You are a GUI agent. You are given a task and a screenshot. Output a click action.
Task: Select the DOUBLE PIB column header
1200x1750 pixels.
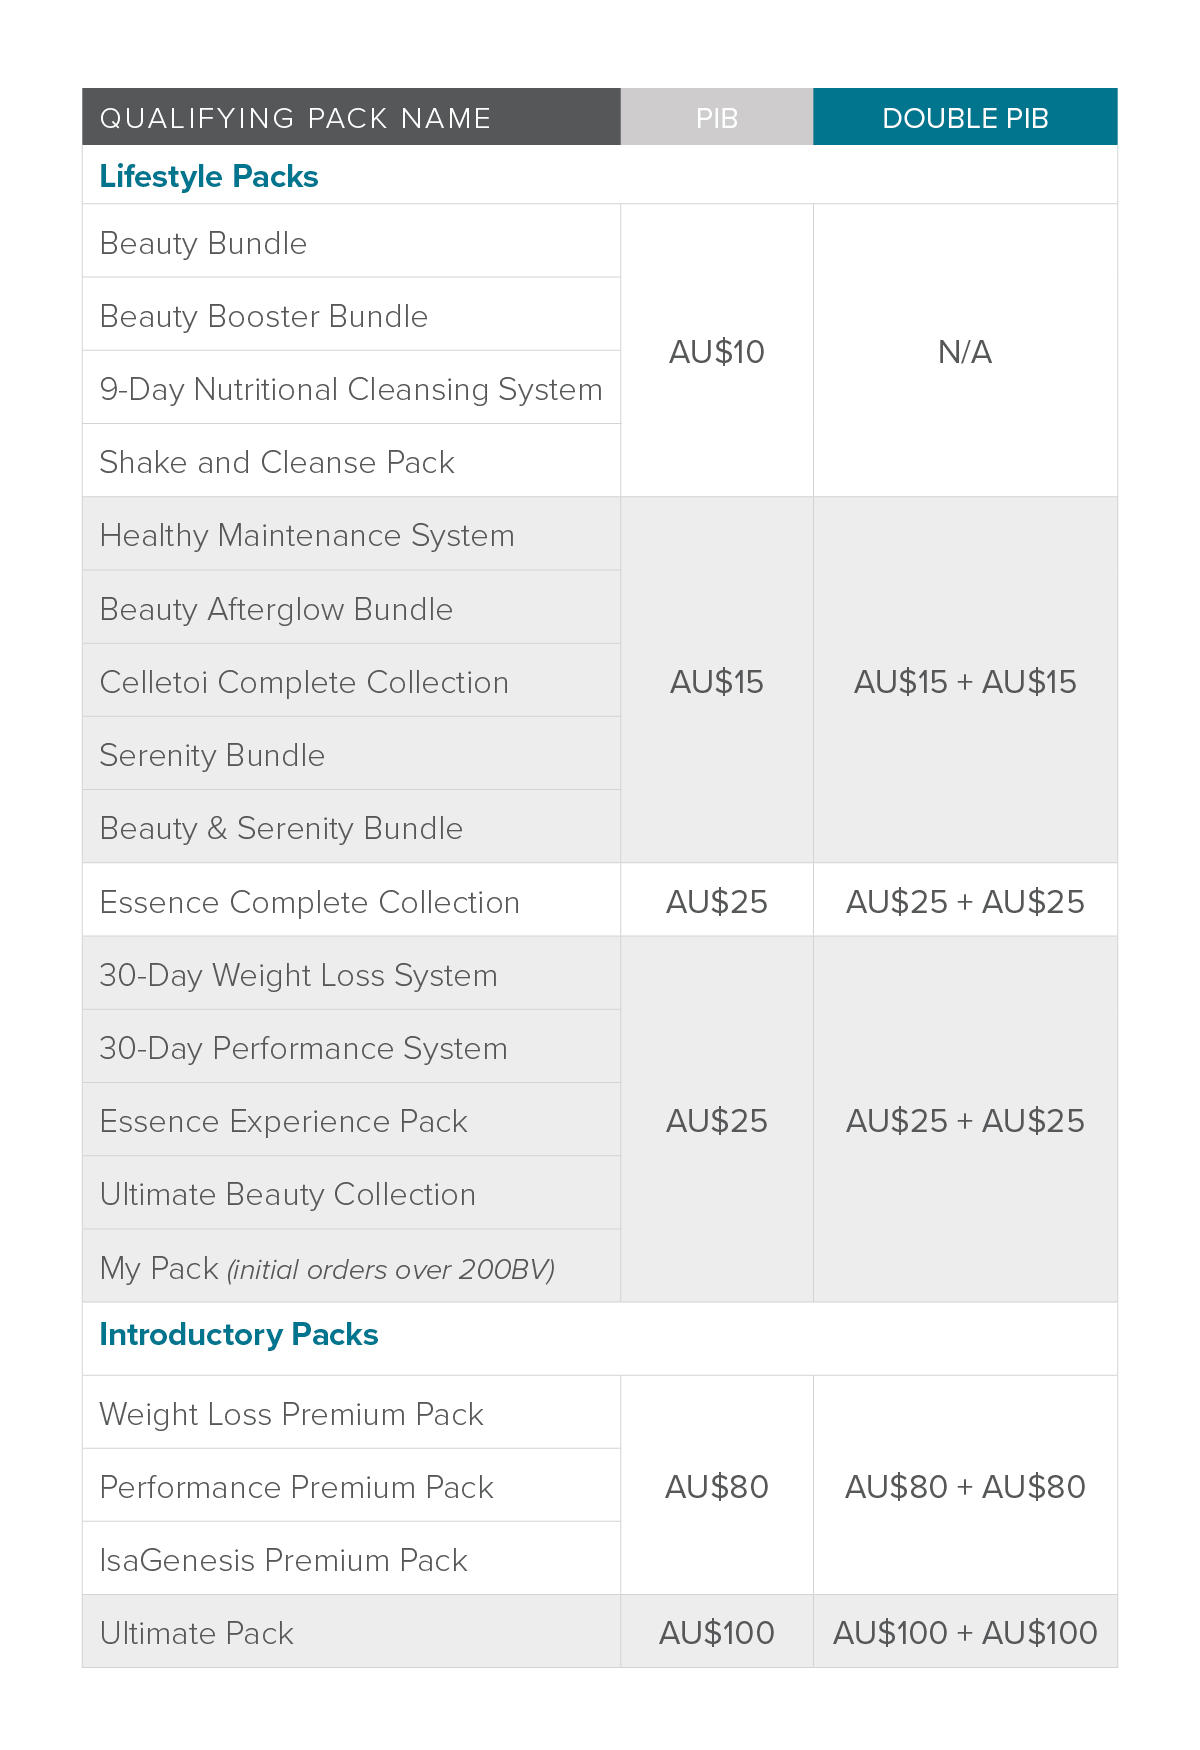coord(965,117)
